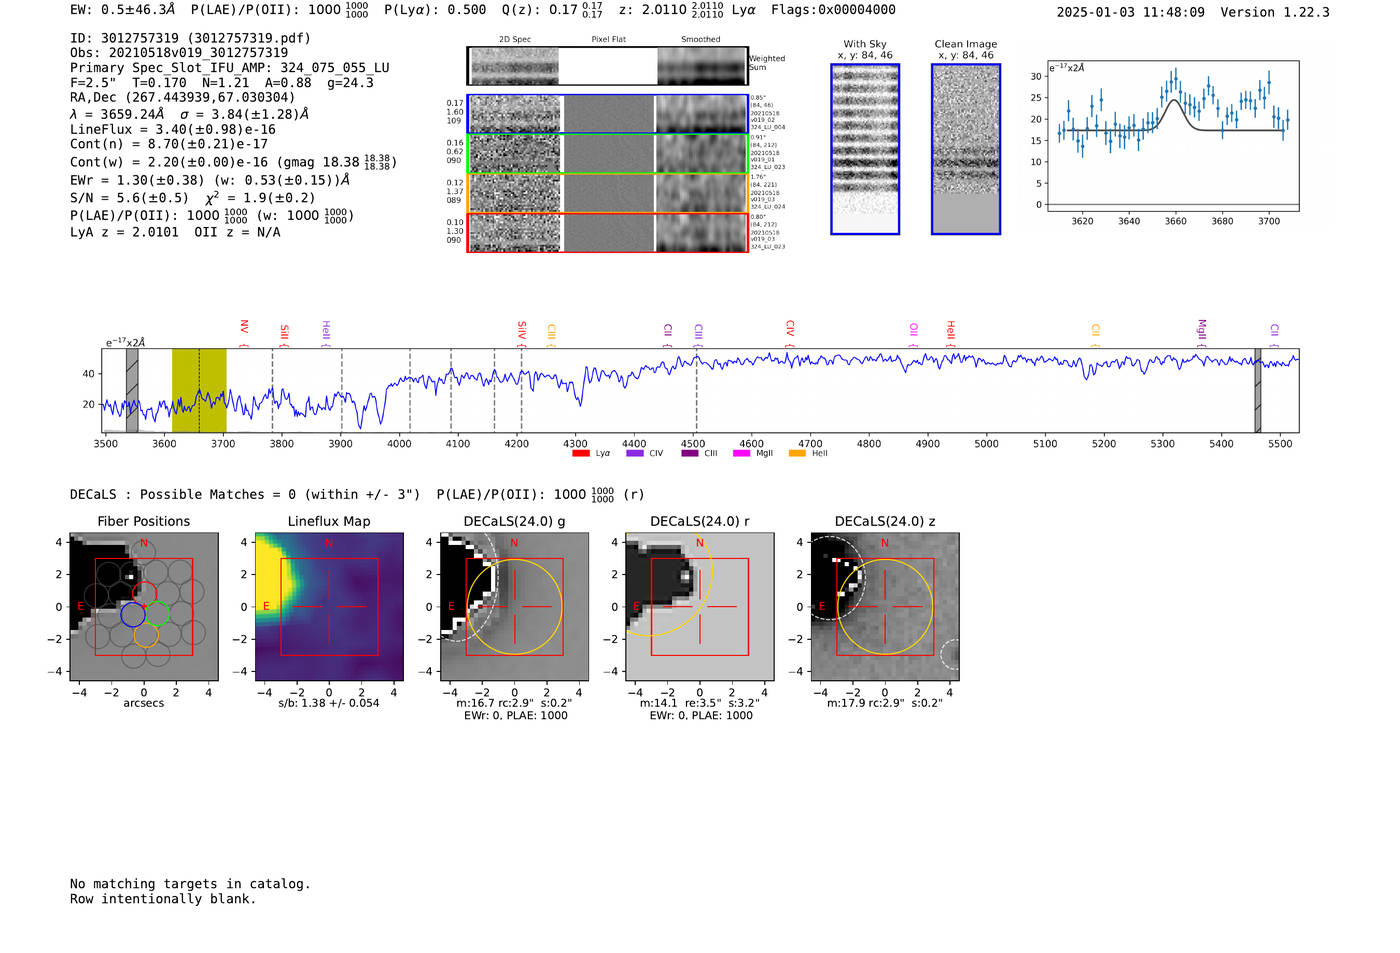Click the Cont(n) = 8.70(±0.21)e-17 value
Image resolution: width=1400 pixels, height=953 pixels.
[x=169, y=144]
